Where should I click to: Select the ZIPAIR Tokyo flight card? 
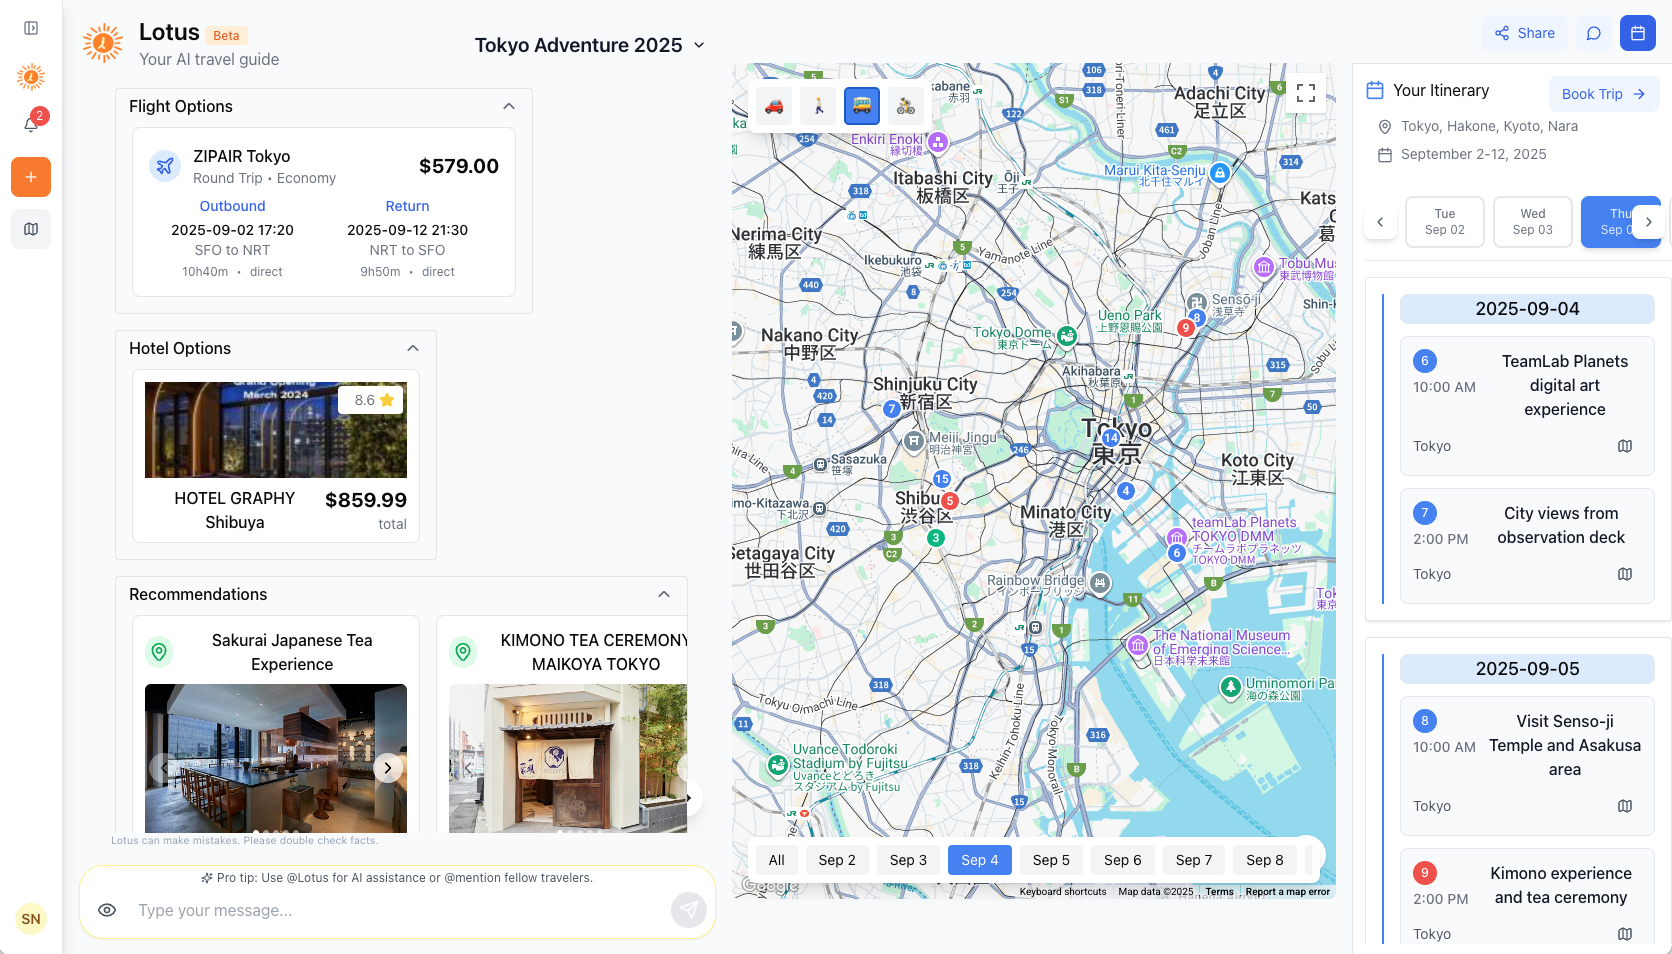click(324, 212)
